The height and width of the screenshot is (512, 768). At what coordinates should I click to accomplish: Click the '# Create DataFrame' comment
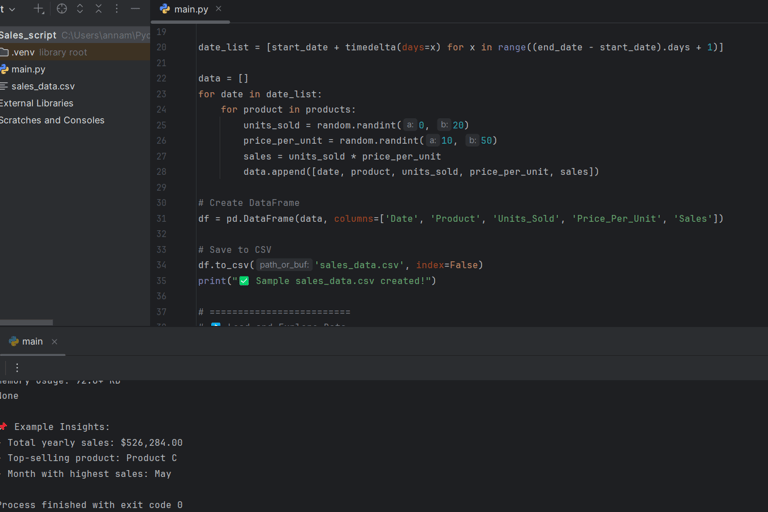point(249,203)
